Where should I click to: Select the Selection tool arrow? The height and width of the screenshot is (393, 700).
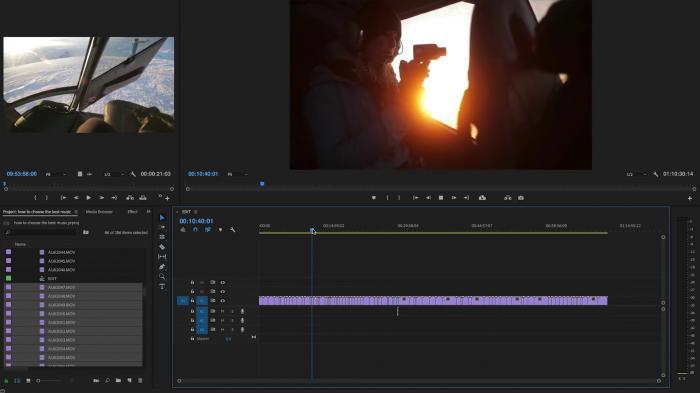(162, 217)
